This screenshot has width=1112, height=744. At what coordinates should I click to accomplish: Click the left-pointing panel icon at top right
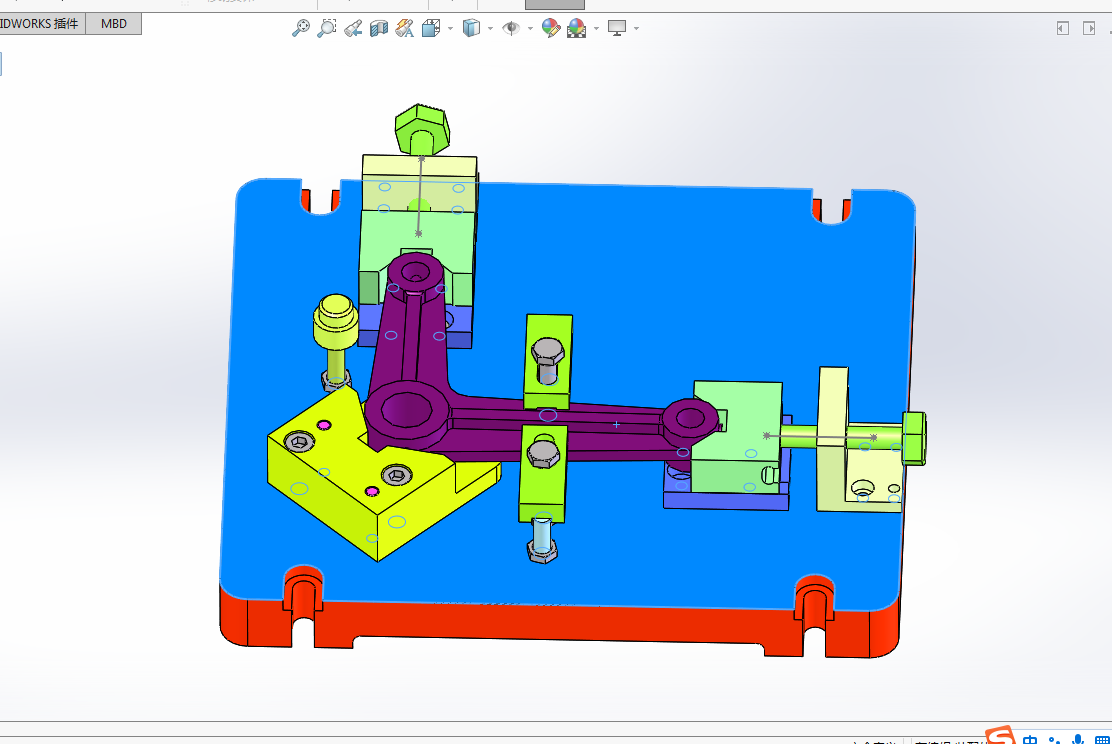coord(1062,28)
